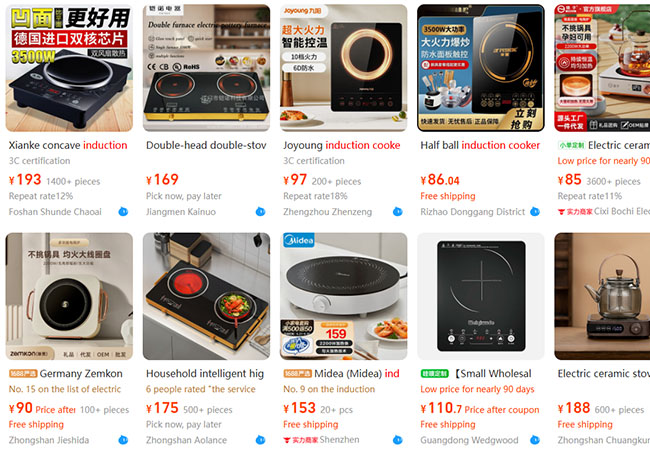The image size is (650, 450).
Task: Click the Zhongshan Aolance supplier name
Action: pyautogui.click(x=186, y=440)
